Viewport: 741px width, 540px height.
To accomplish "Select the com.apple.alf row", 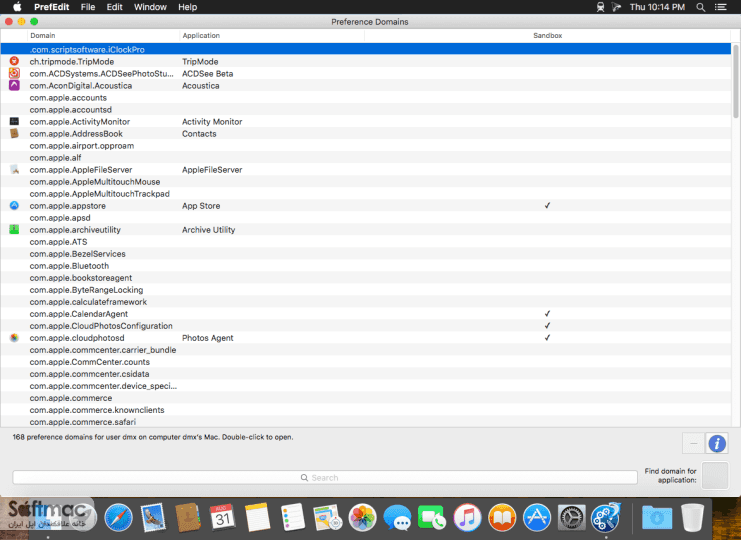I will tap(366, 157).
